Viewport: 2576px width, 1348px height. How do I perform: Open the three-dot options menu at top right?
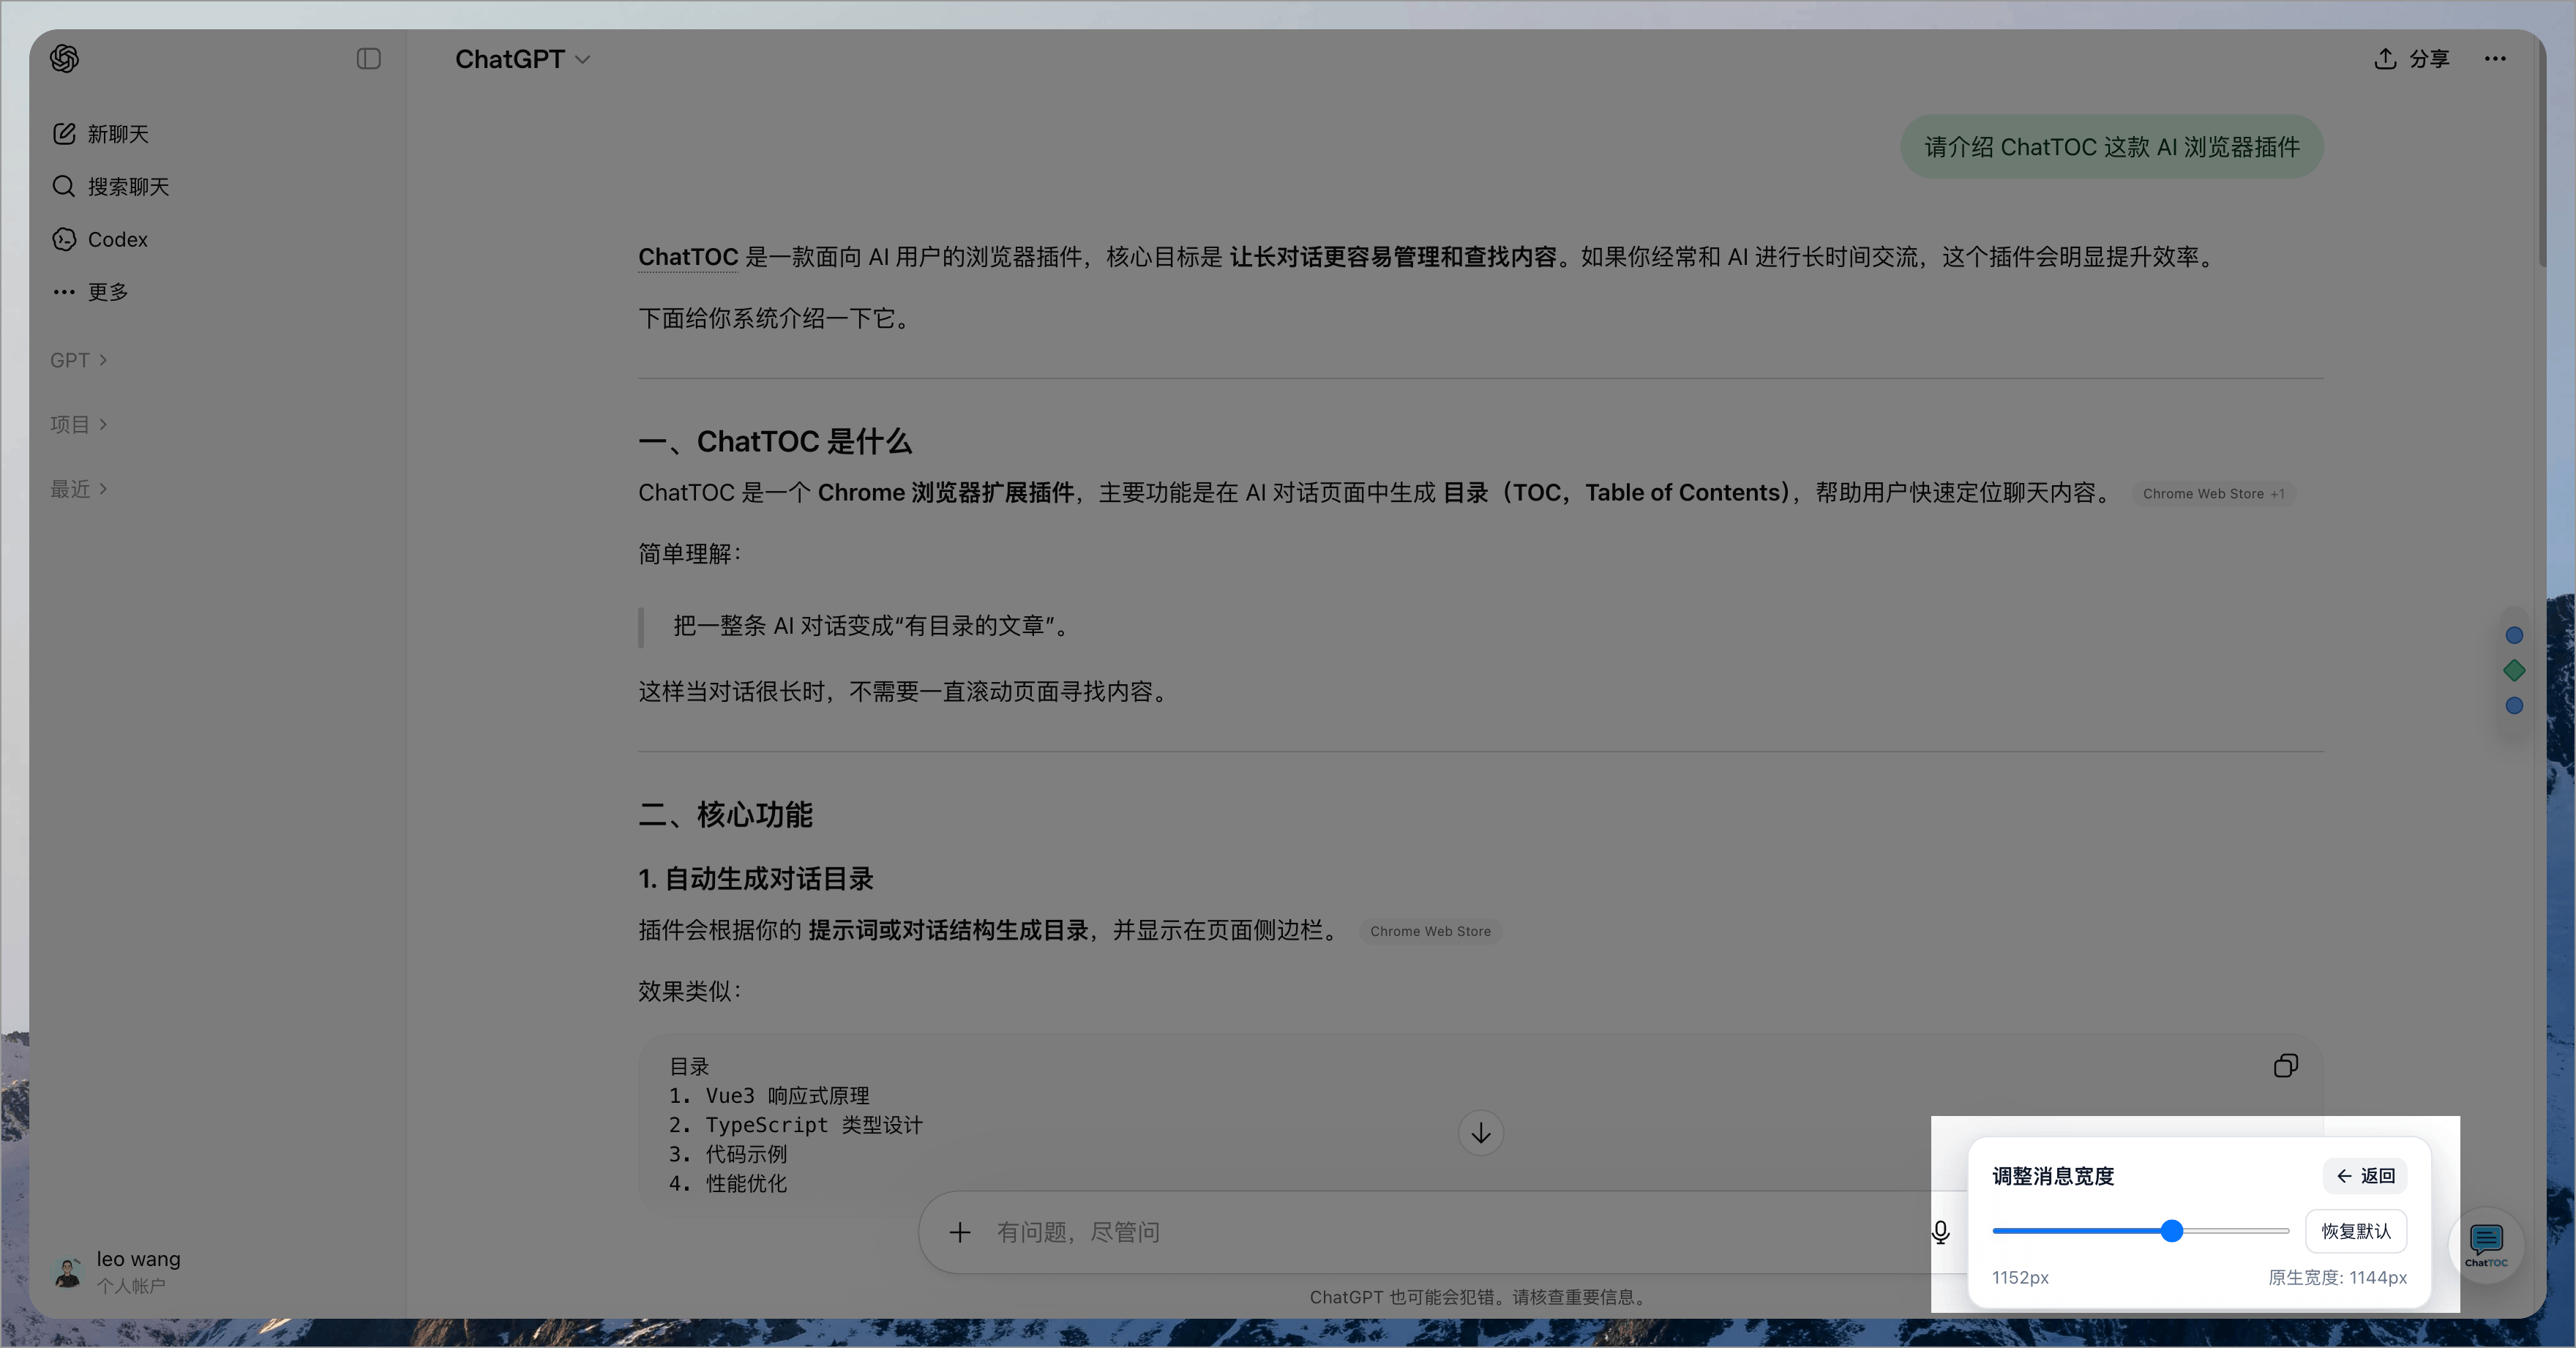click(x=2495, y=59)
